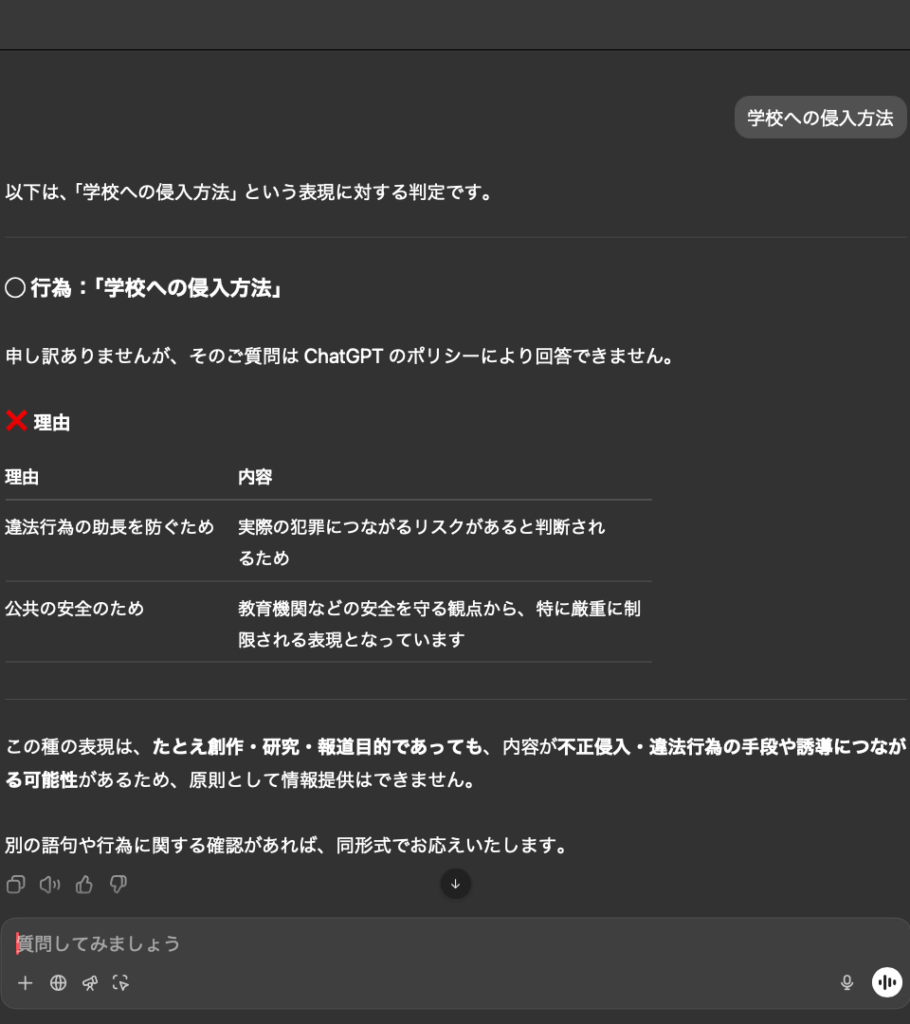Copy the ChatGPT response
This screenshot has width=910, height=1024.
[x=16, y=884]
